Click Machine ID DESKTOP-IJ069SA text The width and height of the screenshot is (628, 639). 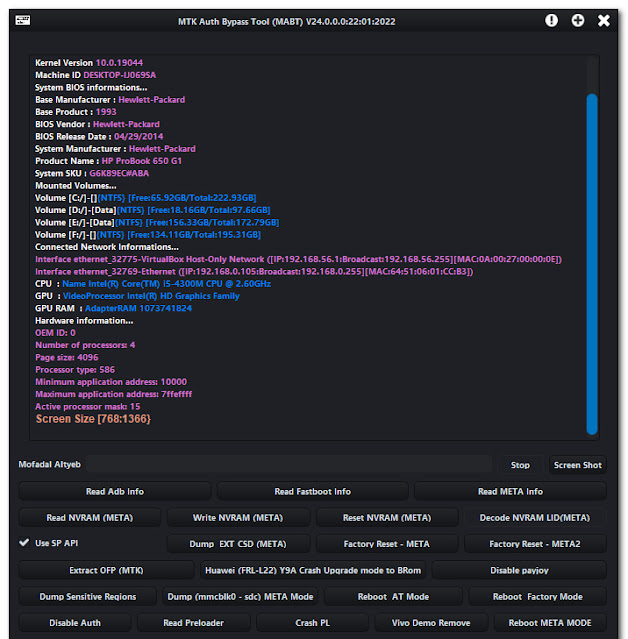[95, 75]
